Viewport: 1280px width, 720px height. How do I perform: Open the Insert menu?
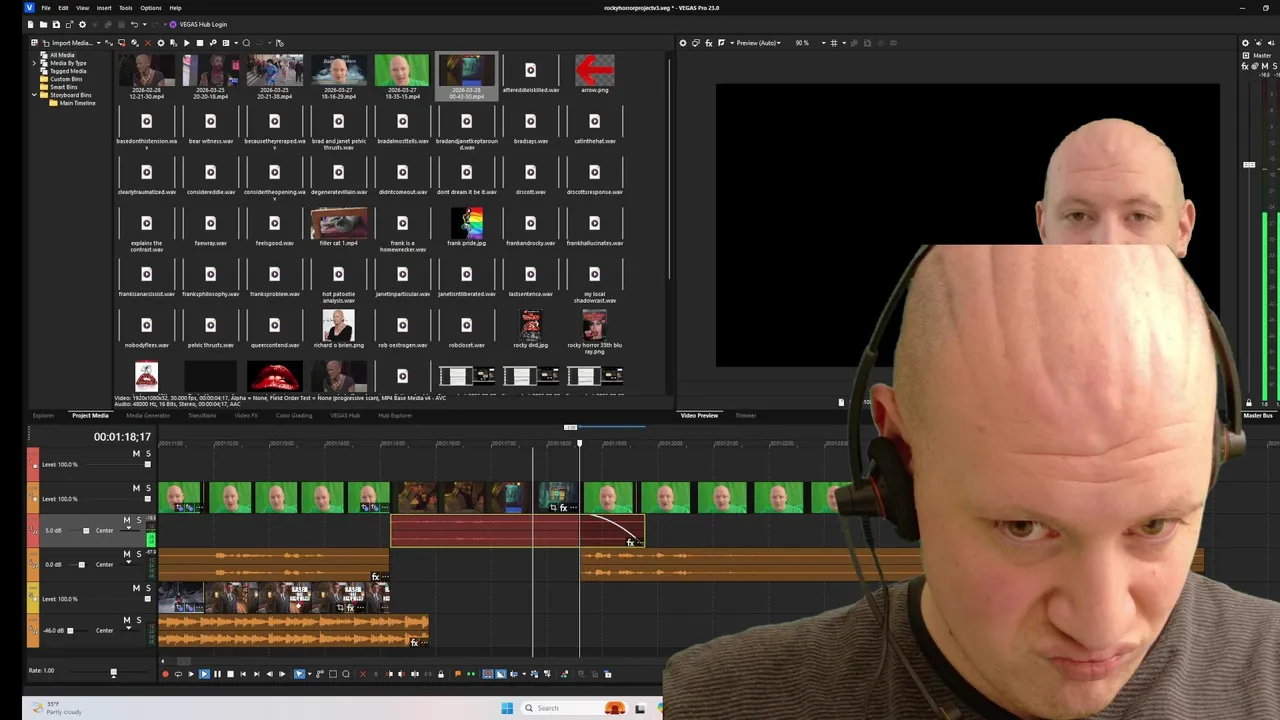(104, 8)
